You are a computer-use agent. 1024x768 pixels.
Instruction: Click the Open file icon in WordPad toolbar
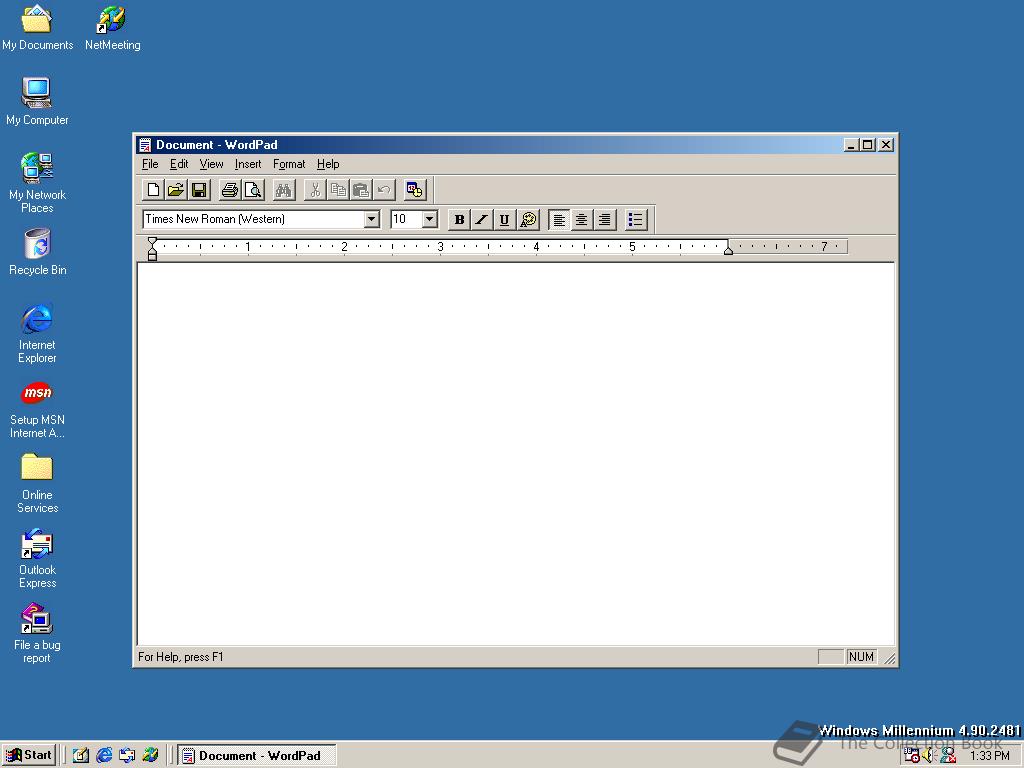(176, 190)
